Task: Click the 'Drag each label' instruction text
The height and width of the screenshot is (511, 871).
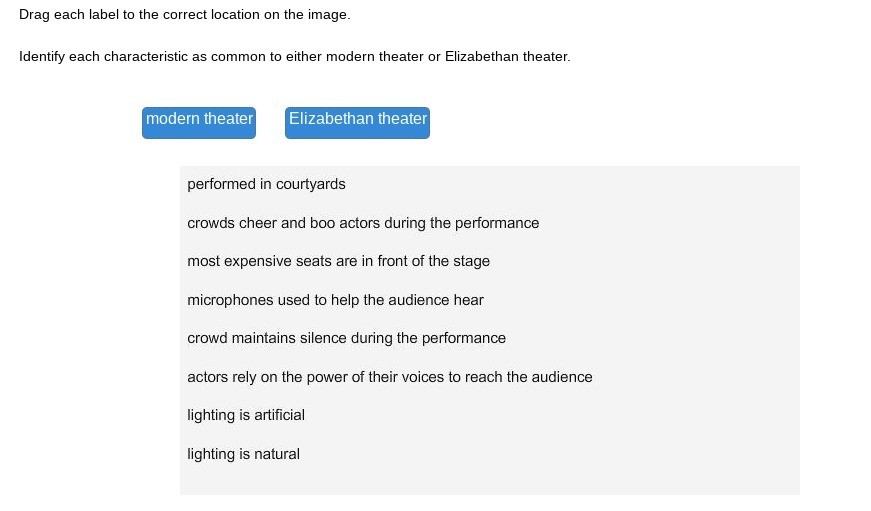Action: click(185, 16)
